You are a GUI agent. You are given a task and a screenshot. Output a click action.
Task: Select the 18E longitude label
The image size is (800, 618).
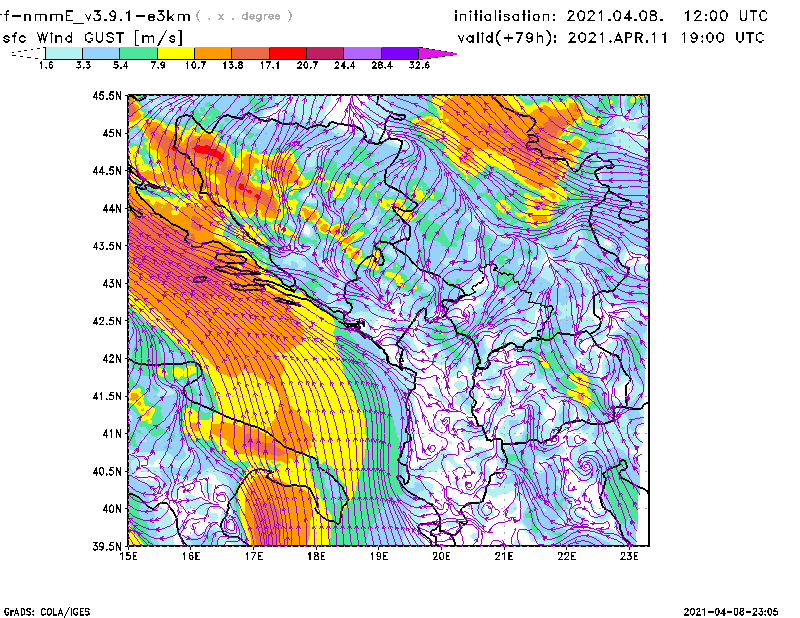pos(316,556)
